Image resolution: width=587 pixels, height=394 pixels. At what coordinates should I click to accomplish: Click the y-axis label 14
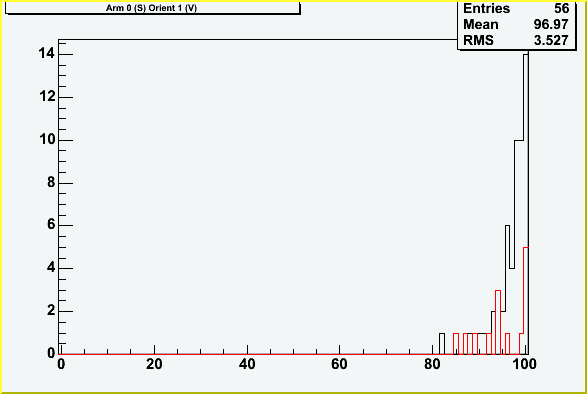point(47,54)
